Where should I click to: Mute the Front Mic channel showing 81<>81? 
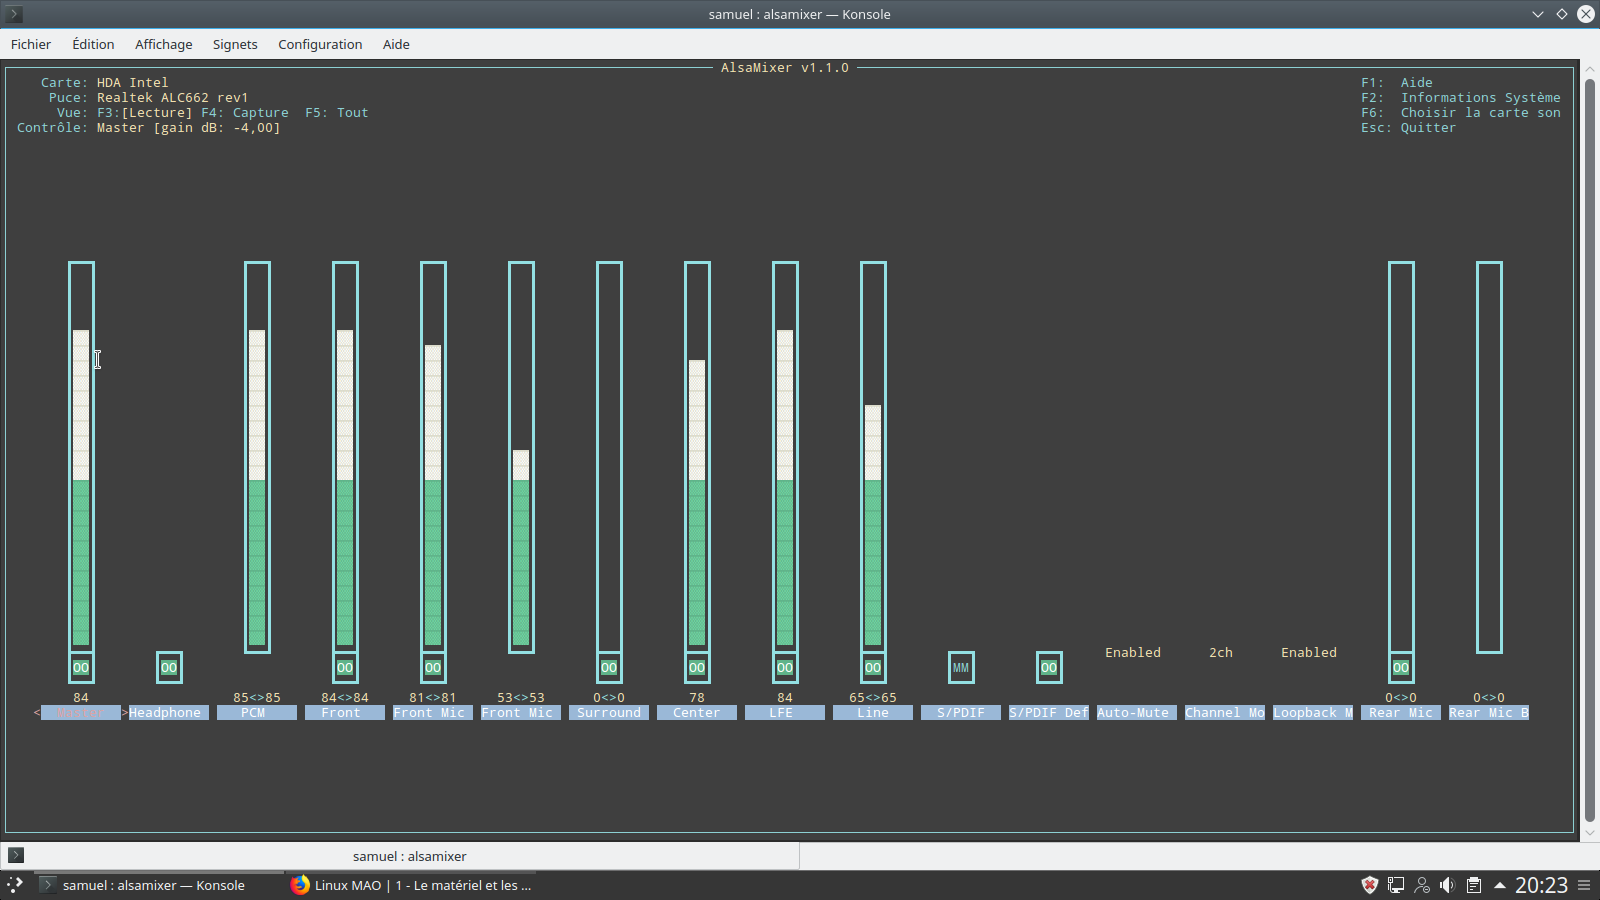tap(433, 667)
